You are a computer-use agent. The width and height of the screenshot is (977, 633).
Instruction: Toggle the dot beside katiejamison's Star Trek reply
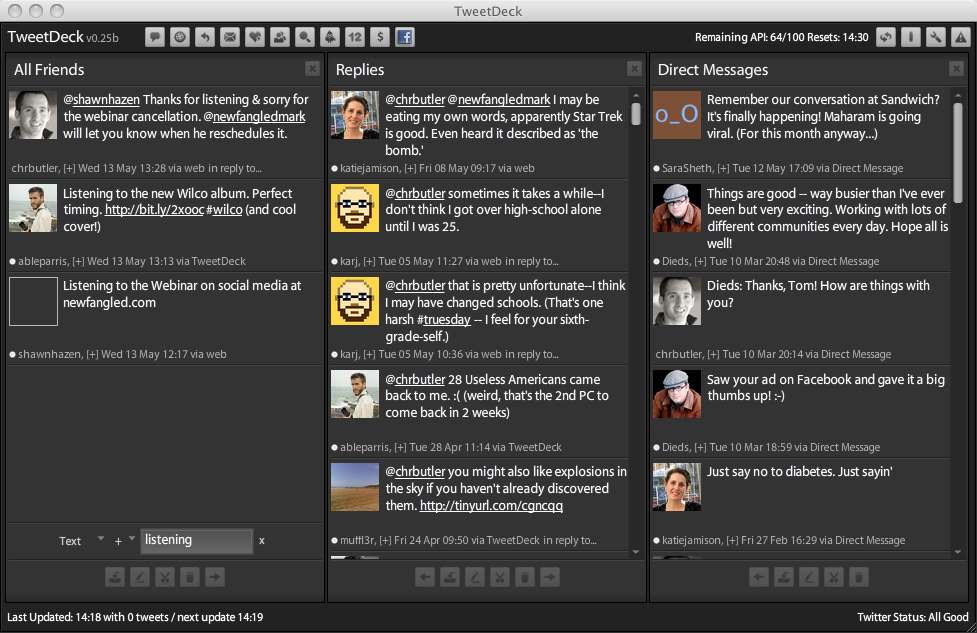tap(335, 168)
